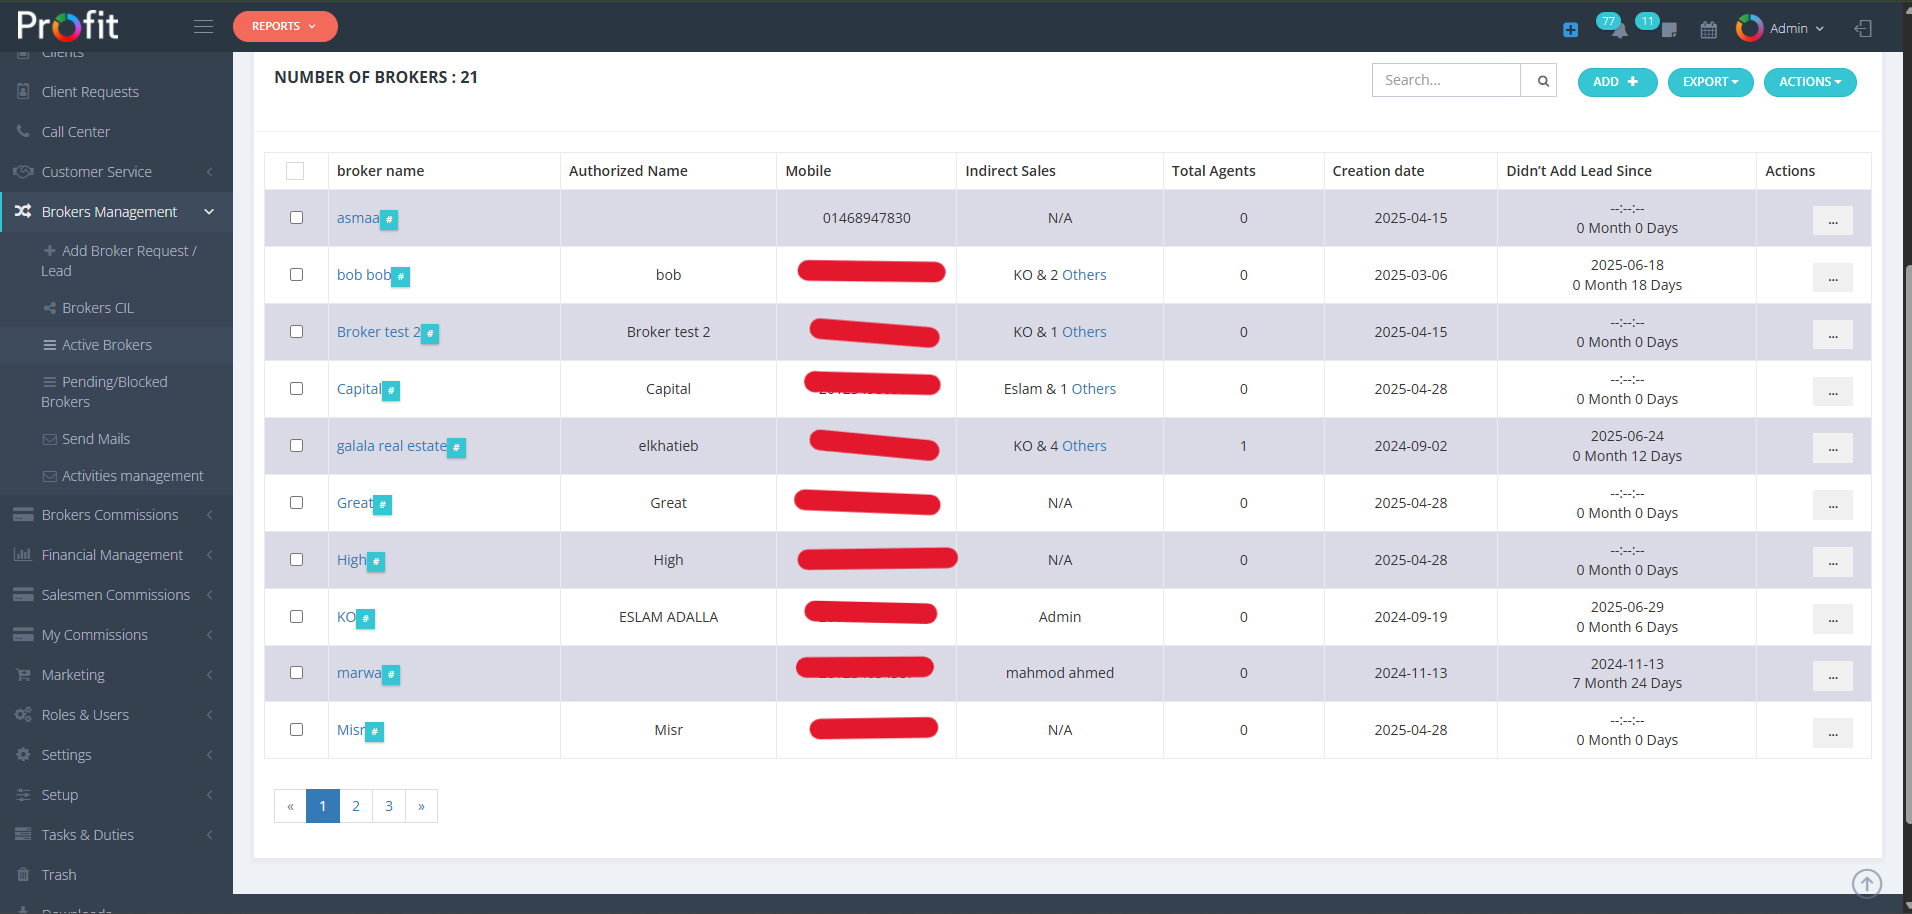The image size is (1912, 914).
Task: Select the Call Center phone icon
Action: pos(22,131)
